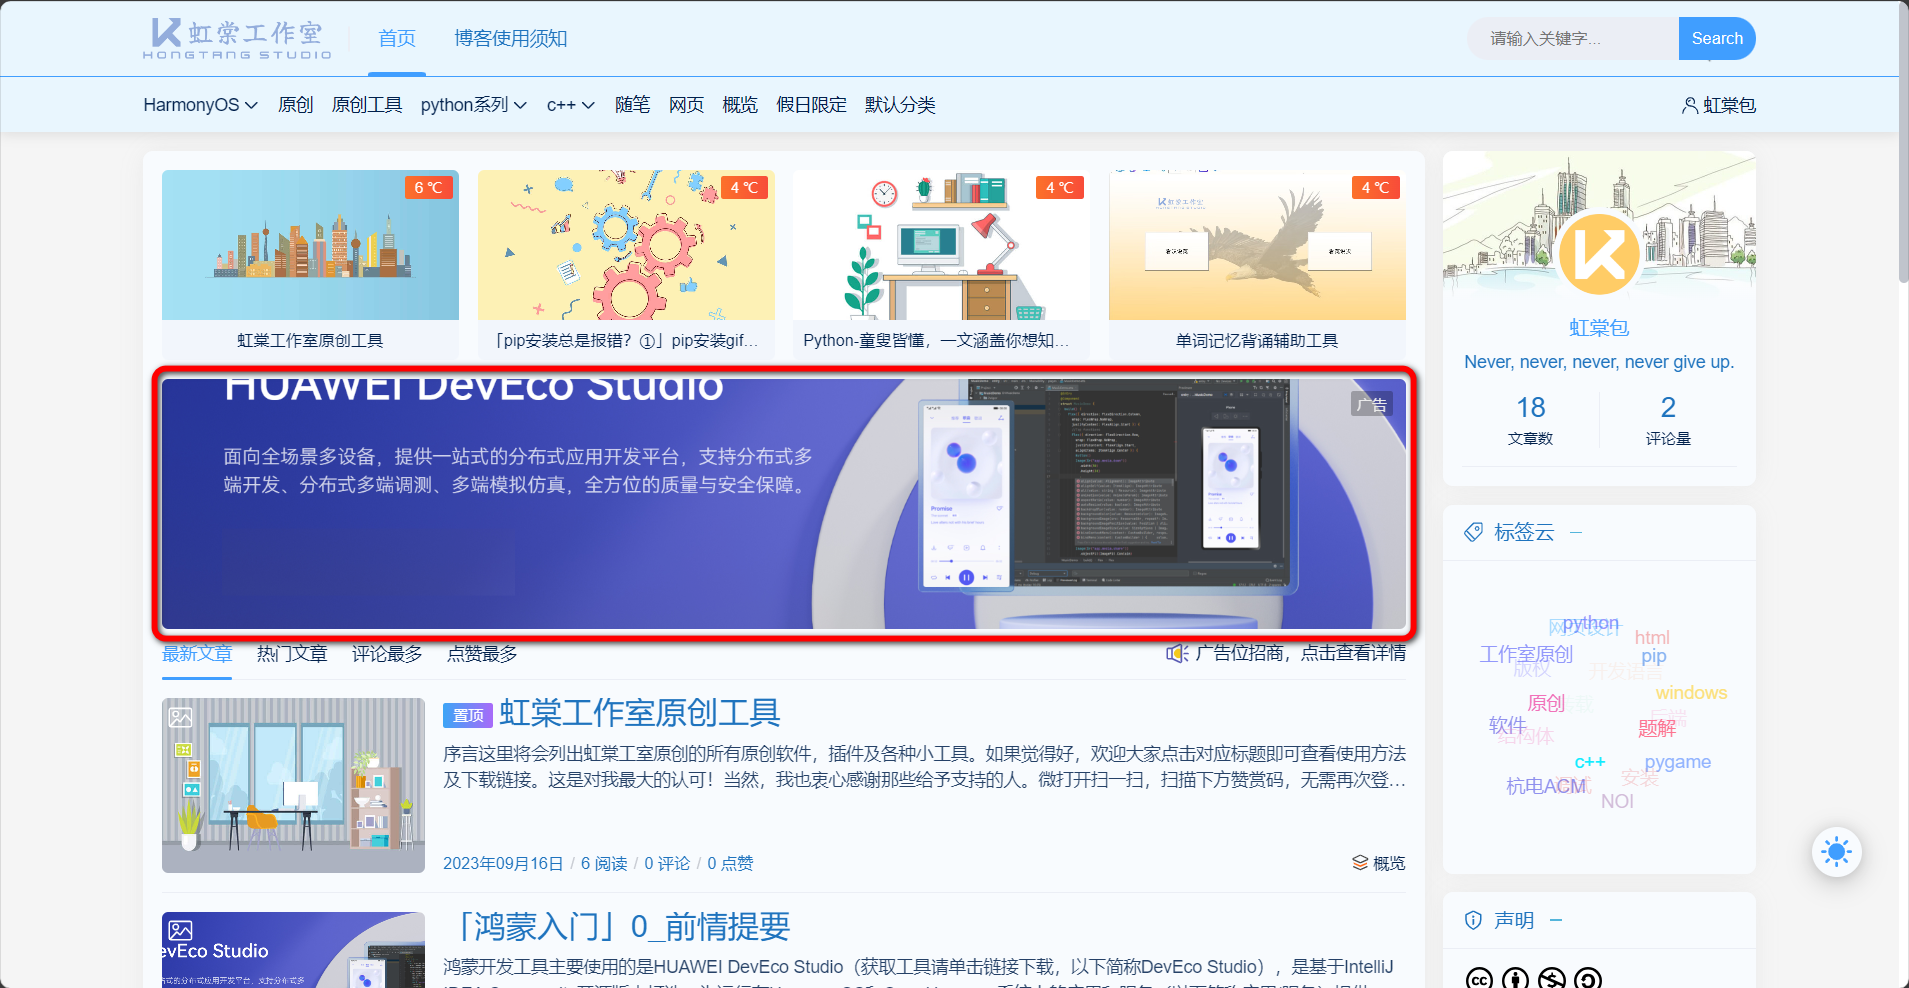Open 博客使用须知 page

pos(510,38)
